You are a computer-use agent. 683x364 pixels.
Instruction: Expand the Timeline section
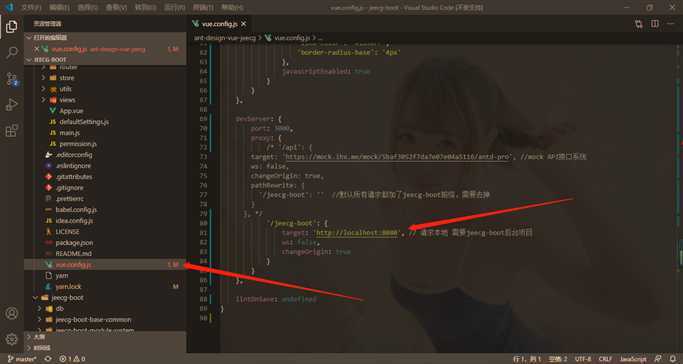[x=105, y=348]
